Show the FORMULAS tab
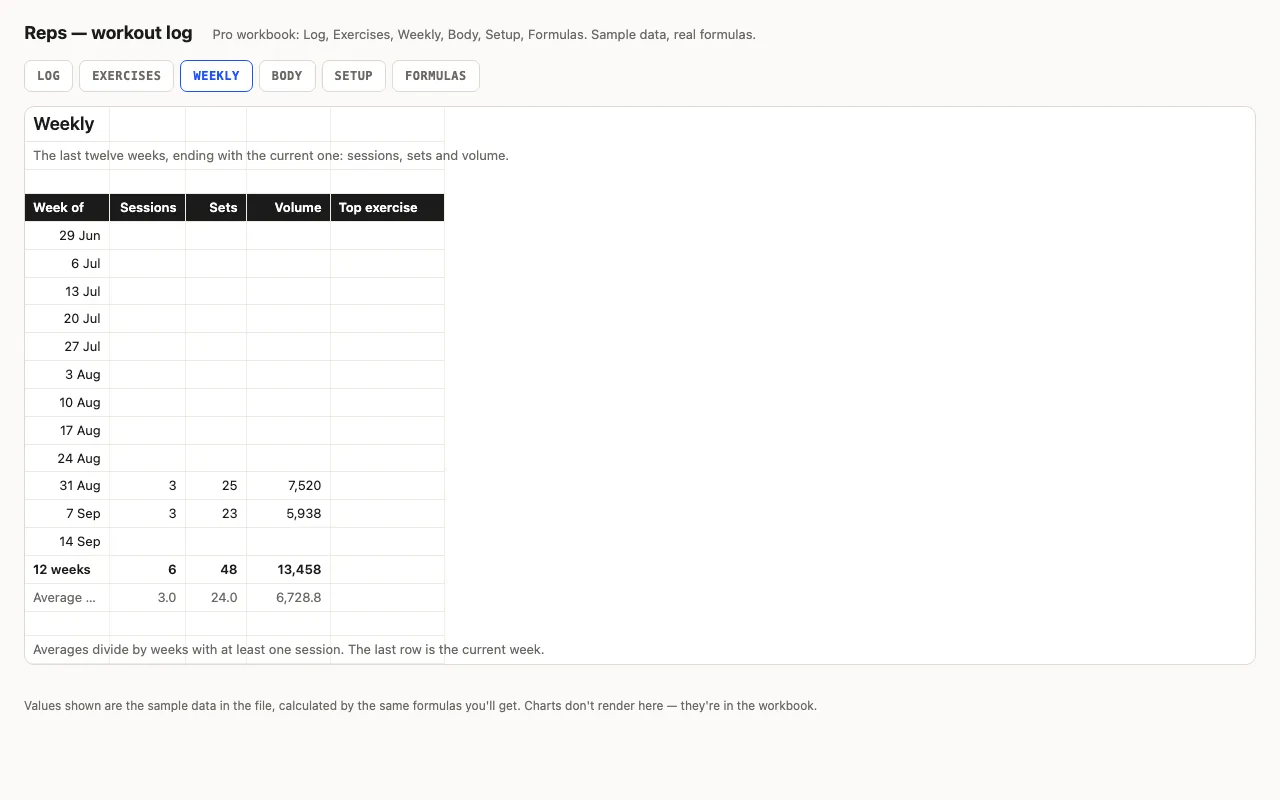 pos(436,76)
